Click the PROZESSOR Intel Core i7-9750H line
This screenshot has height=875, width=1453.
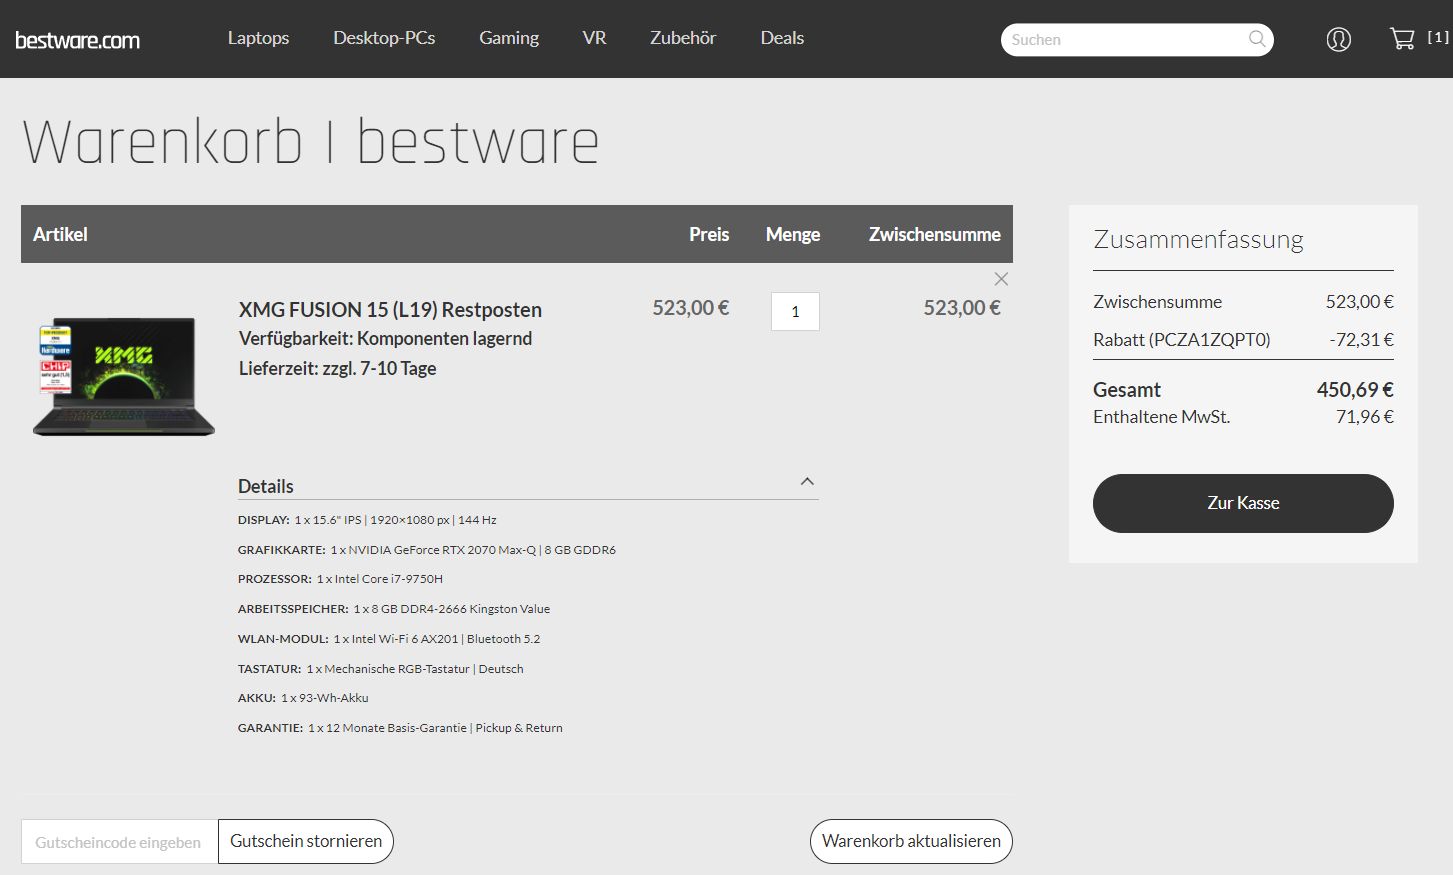pyautogui.click(x=340, y=579)
